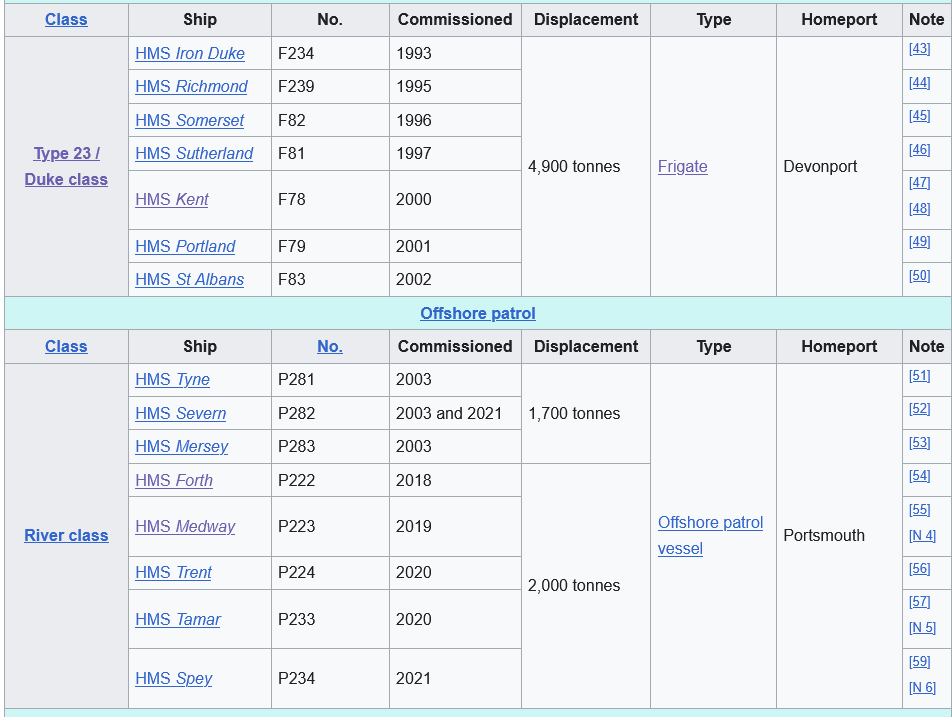Open the HMS St Albans link
The width and height of the screenshot is (952, 717).
[x=189, y=279]
